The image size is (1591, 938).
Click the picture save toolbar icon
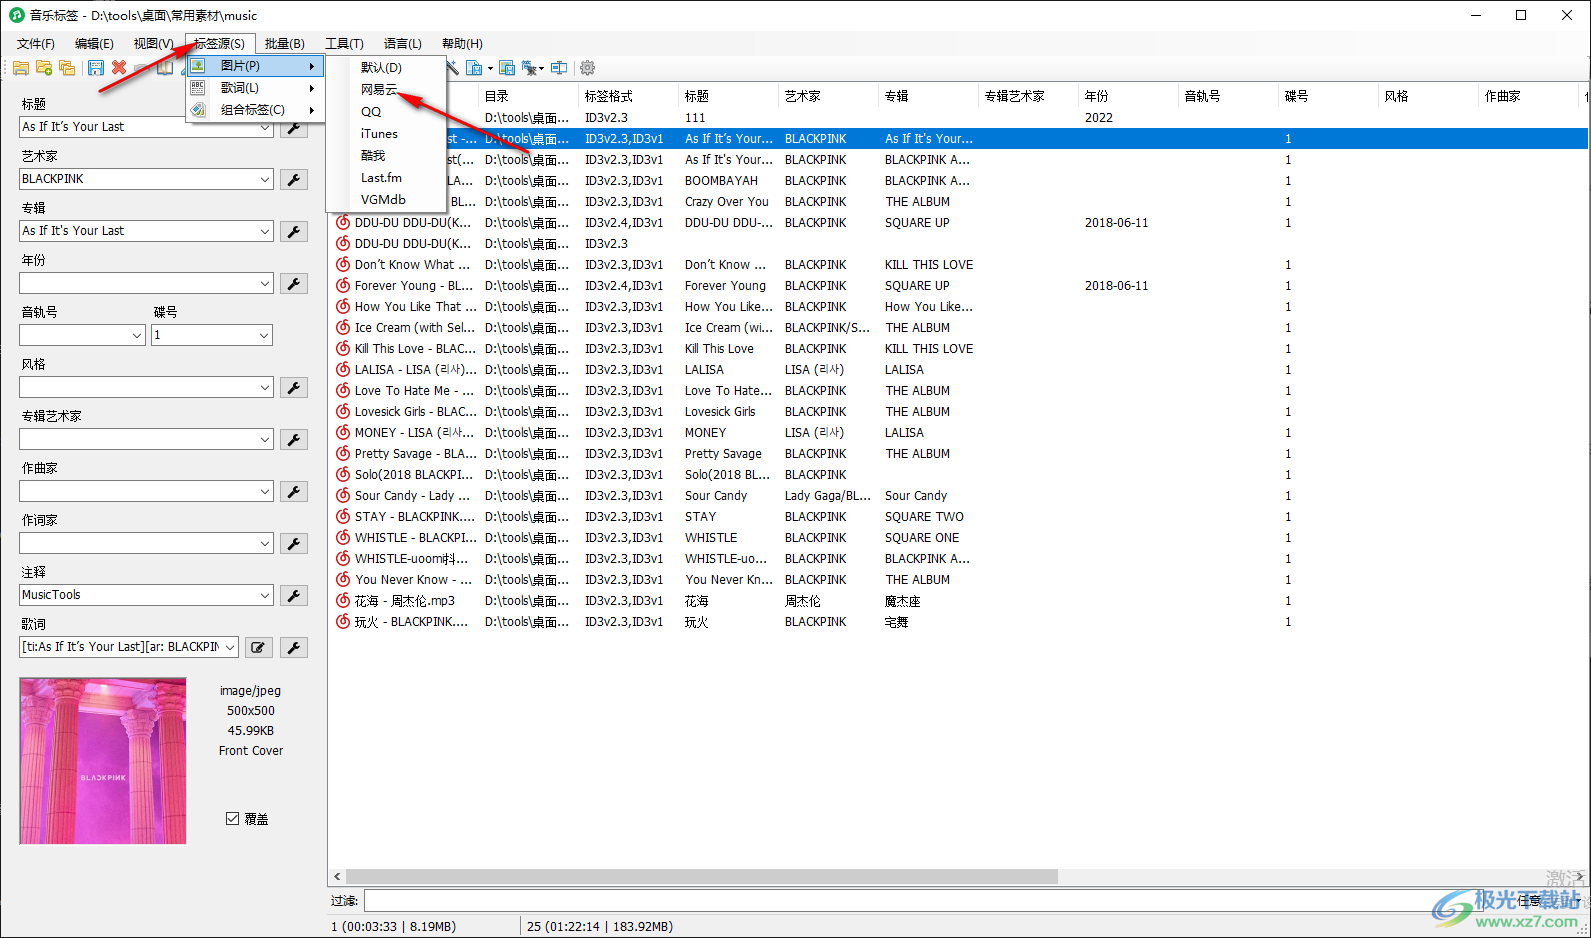pyautogui.click(x=507, y=68)
